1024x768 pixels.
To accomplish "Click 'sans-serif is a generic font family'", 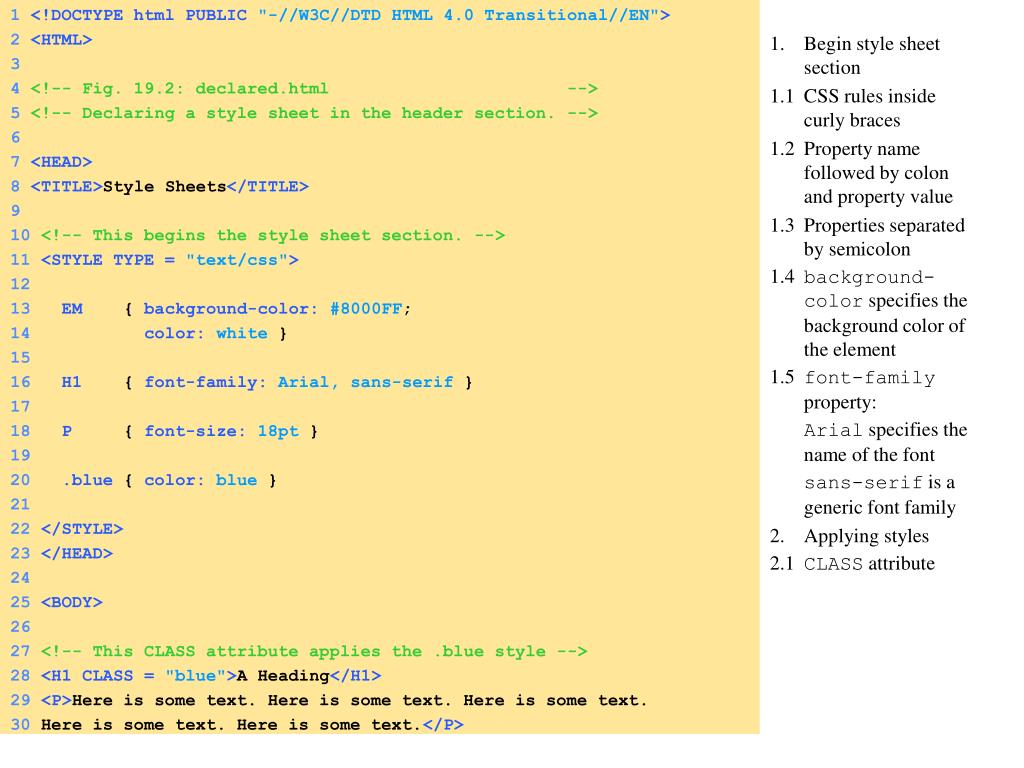I will point(880,494).
